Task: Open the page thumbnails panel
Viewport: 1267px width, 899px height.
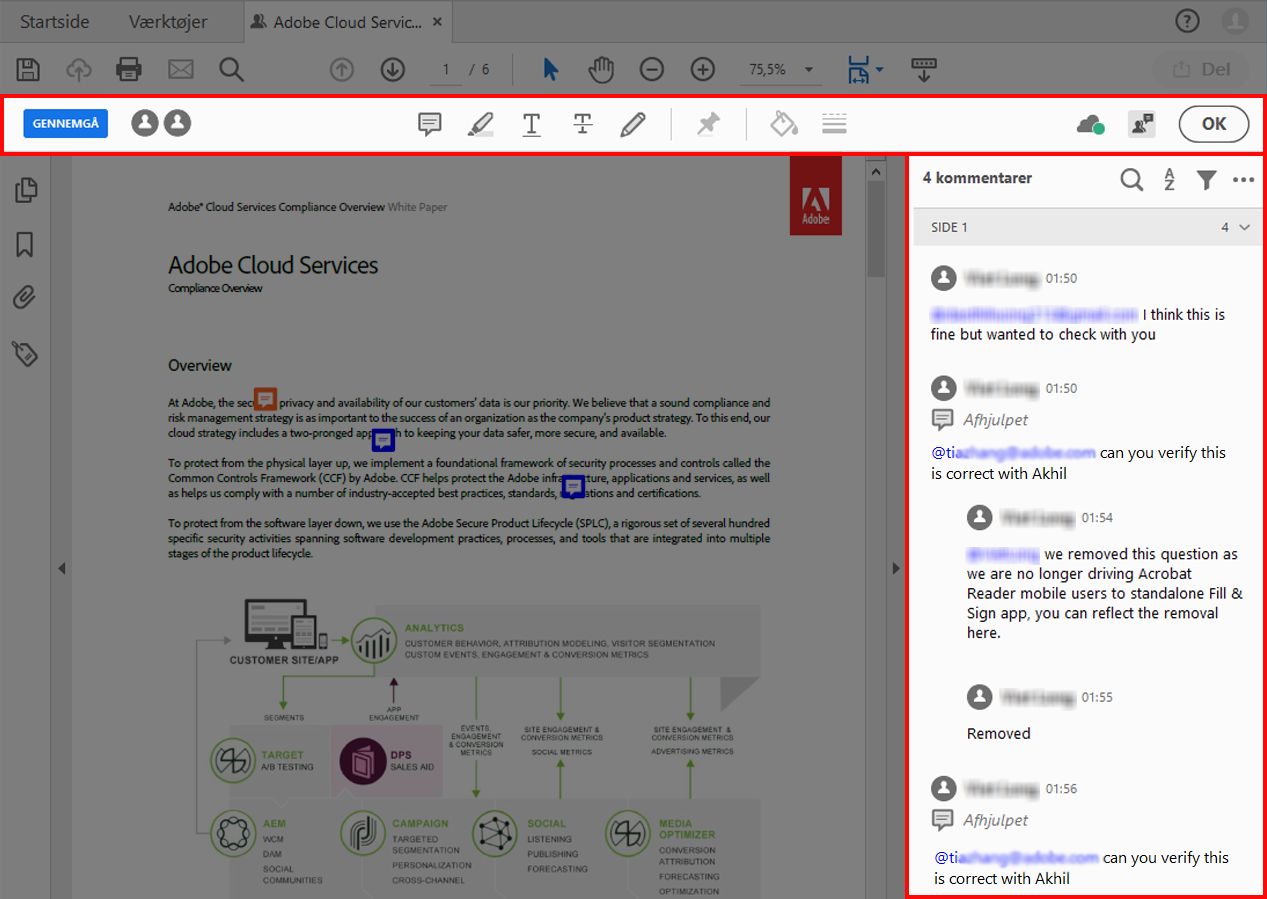Action: [x=26, y=190]
